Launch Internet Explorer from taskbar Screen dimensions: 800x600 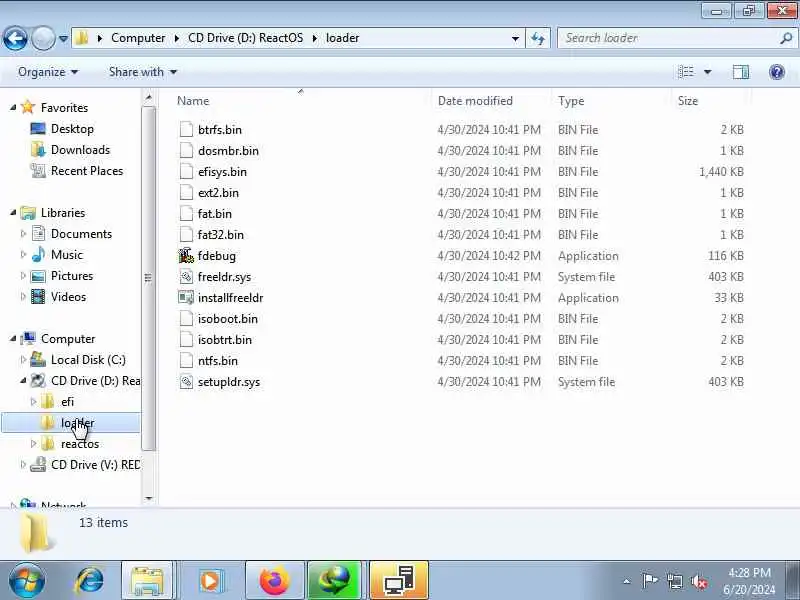click(x=90, y=581)
